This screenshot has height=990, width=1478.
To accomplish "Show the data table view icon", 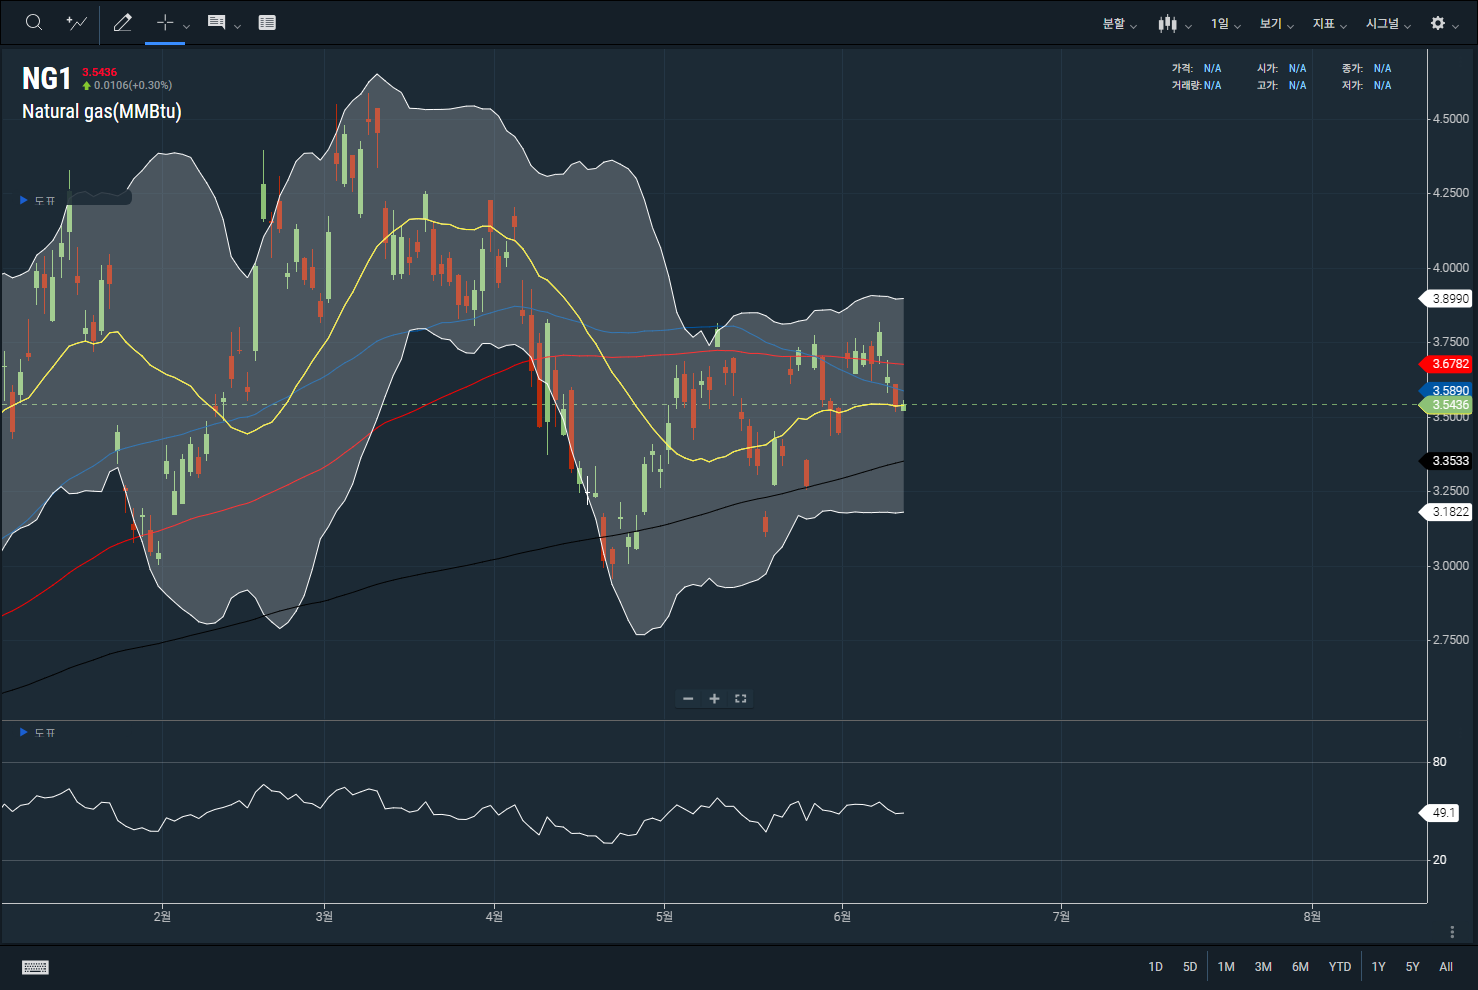I will [x=267, y=23].
